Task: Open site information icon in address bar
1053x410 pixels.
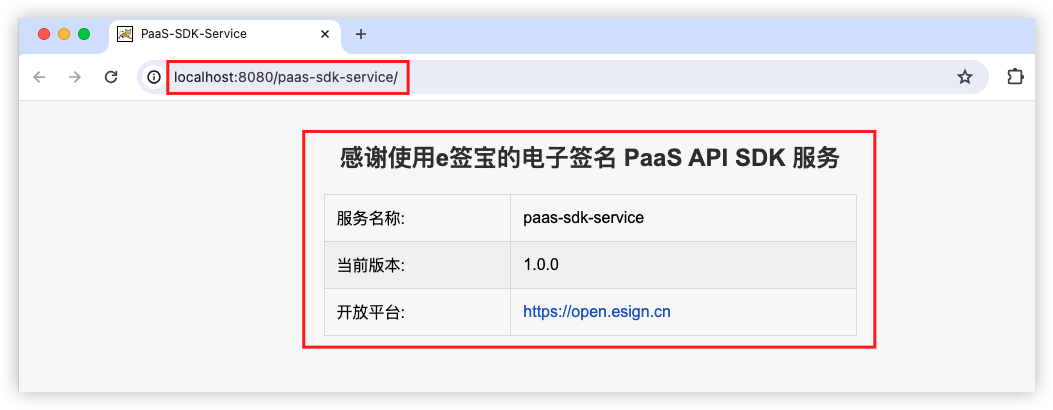Action: pyautogui.click(x=154, y=77)
